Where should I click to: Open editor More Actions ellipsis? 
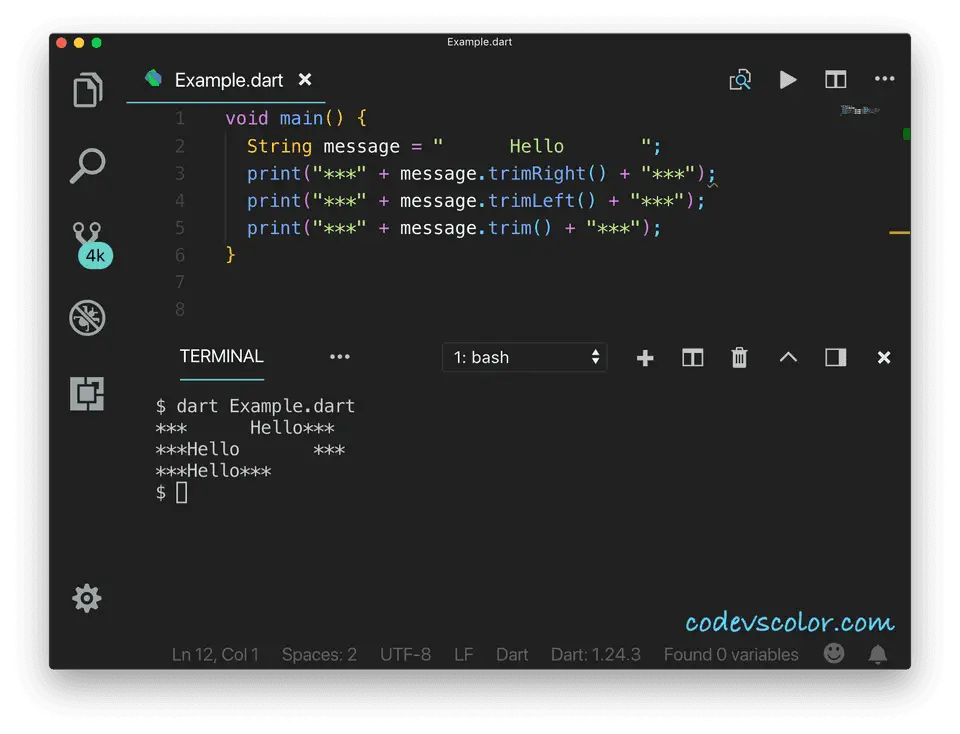[884, 79]
